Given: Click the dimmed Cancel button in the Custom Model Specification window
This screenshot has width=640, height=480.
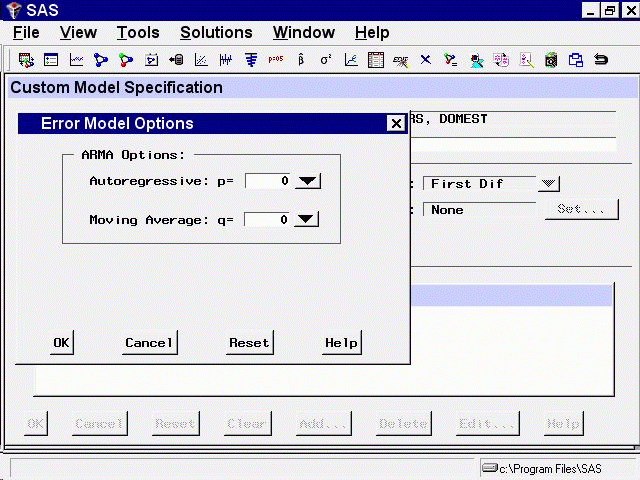Looking at the screenshot, I should click(x=100, y=424).
